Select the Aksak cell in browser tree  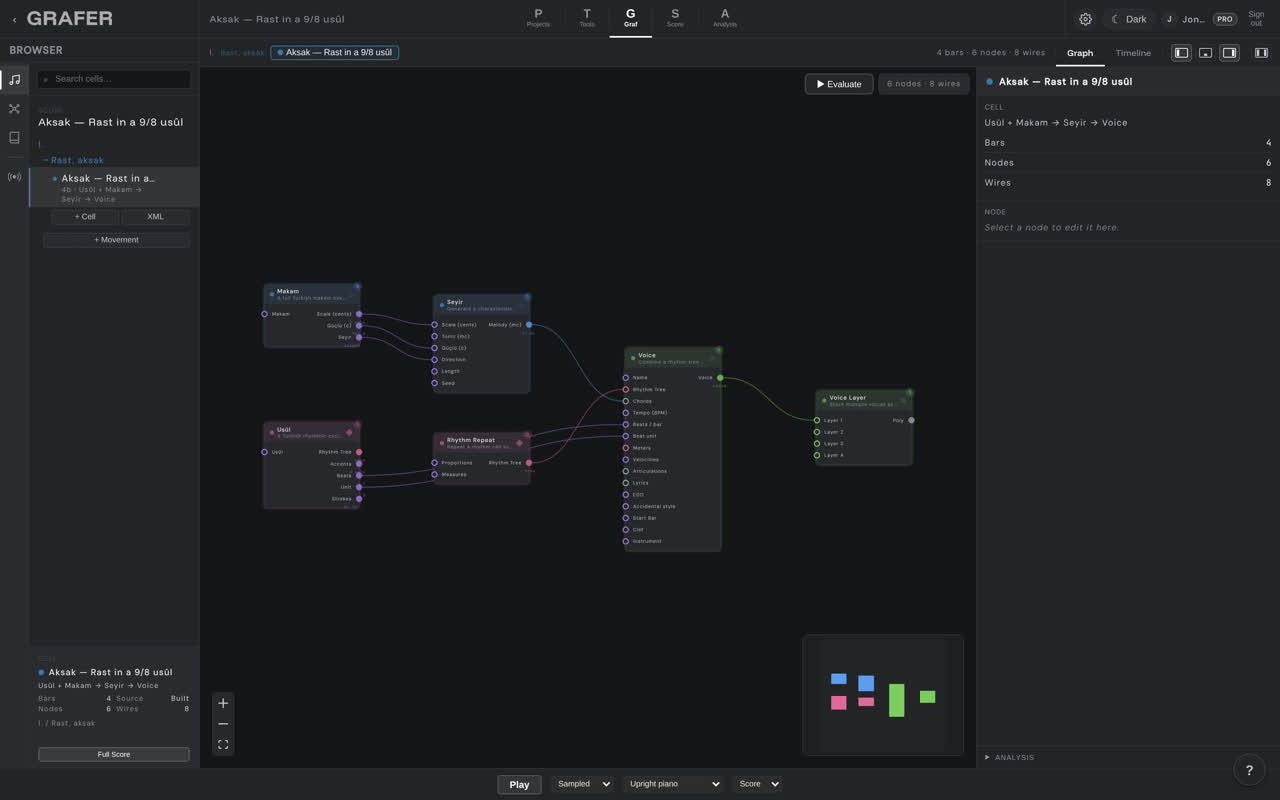click(x=114, y=187)
